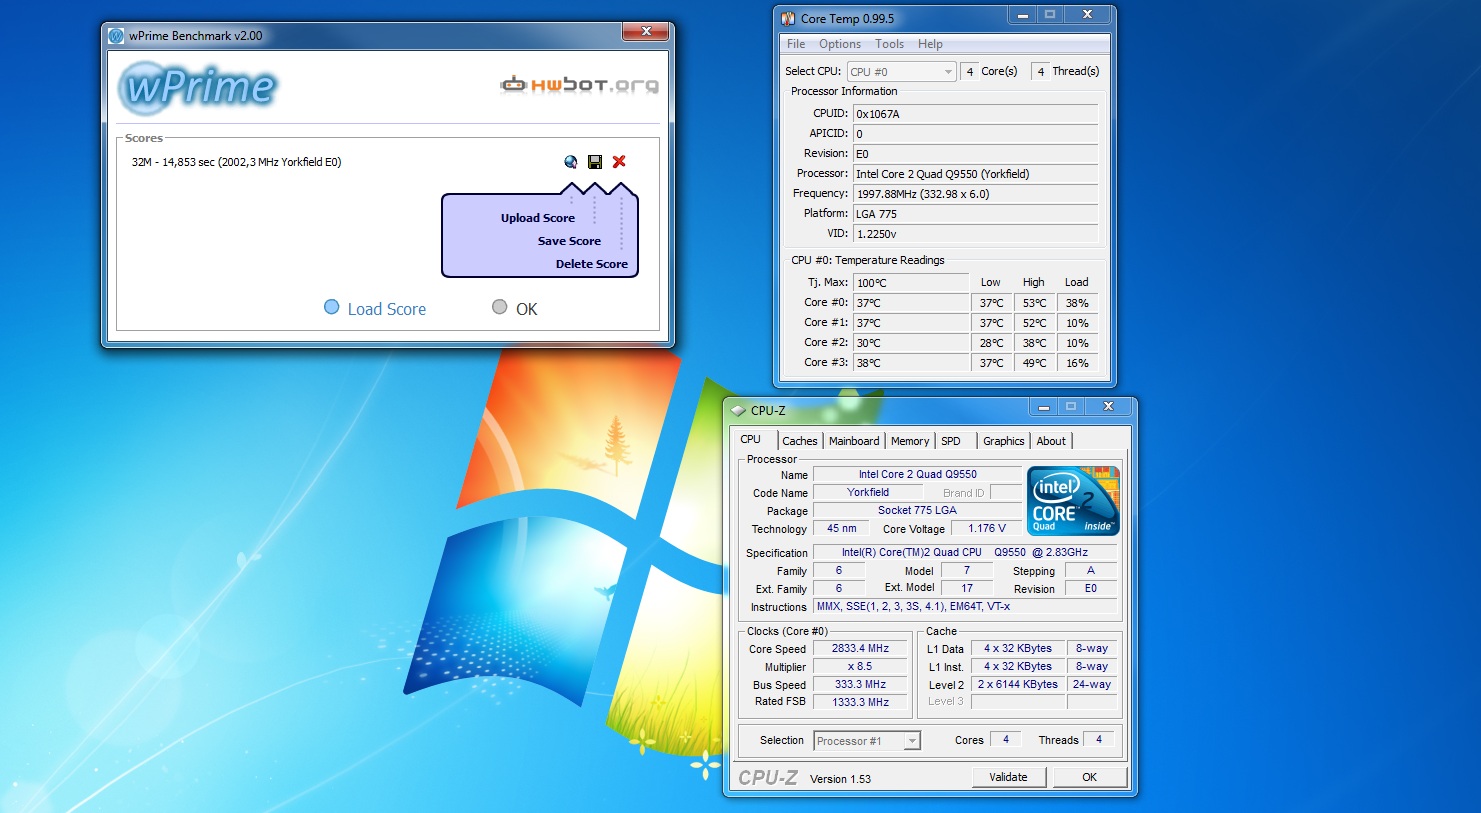Screen dimensions: 1481x813
Task: Select the CPU tab in CPU-Z
Action: pyautogui.click(x=751, y=439)
